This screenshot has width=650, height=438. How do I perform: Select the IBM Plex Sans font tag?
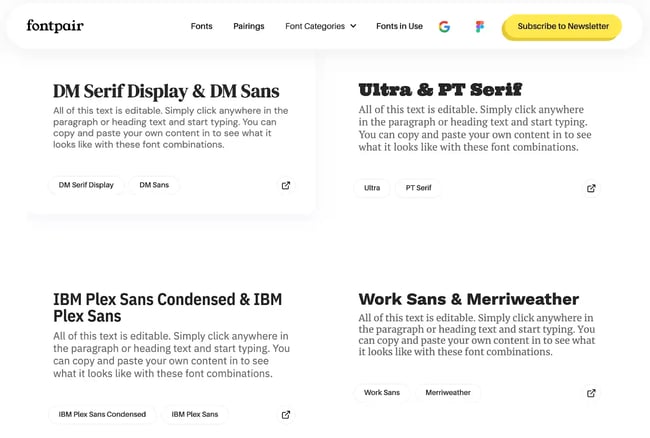[x=195, y=414]
